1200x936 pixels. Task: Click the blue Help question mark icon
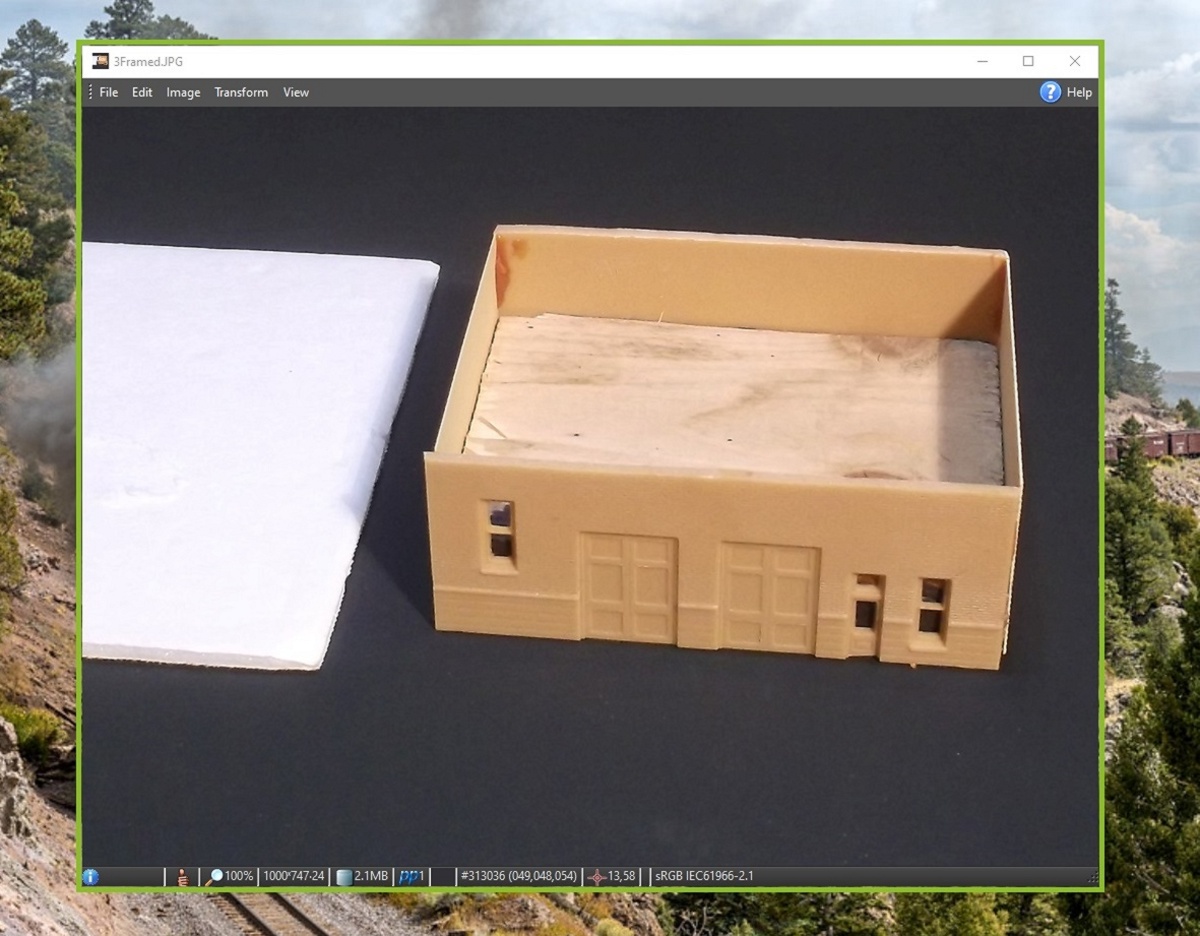(1050, 92)
